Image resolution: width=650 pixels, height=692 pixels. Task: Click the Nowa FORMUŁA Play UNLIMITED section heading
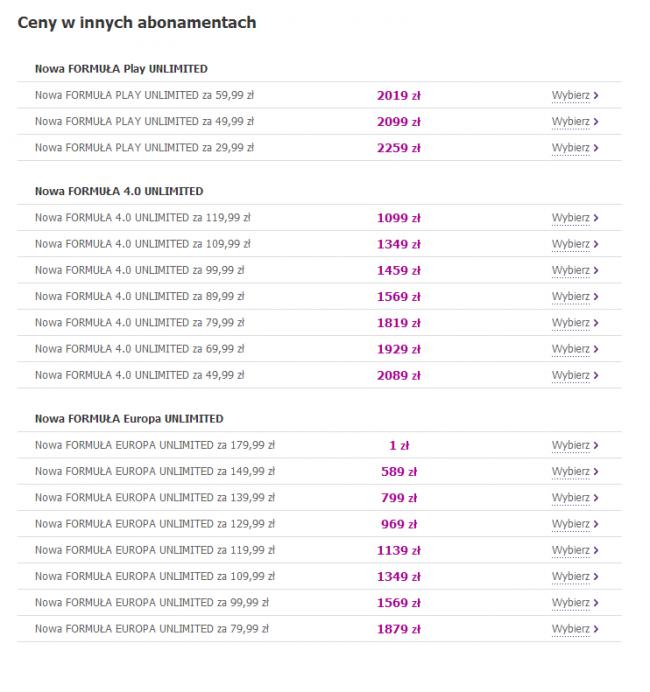(121, 69)
